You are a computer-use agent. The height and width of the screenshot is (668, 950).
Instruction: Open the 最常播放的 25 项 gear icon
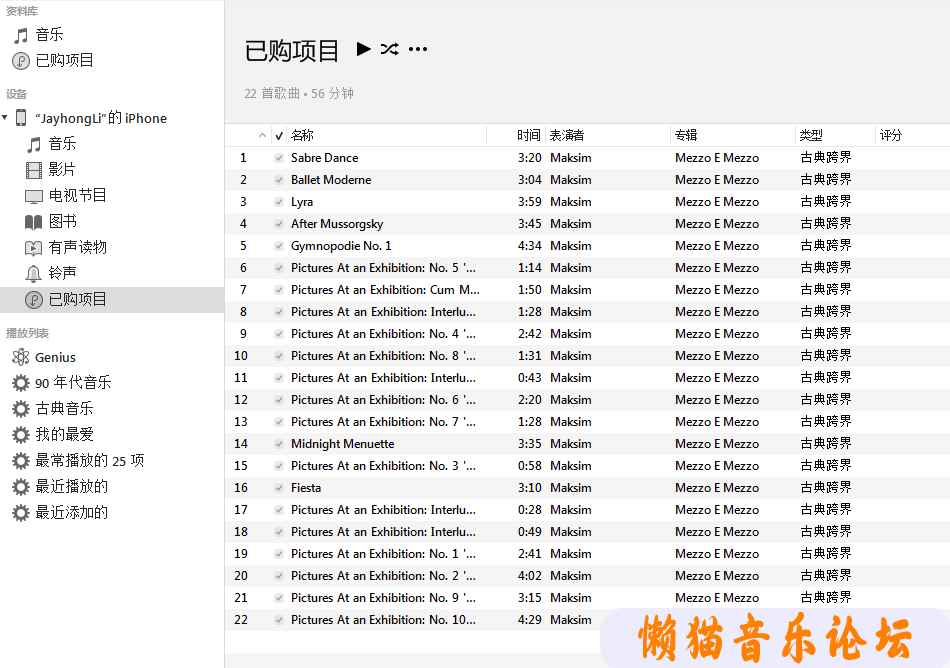pyautogui.click(x=21, y=461)
